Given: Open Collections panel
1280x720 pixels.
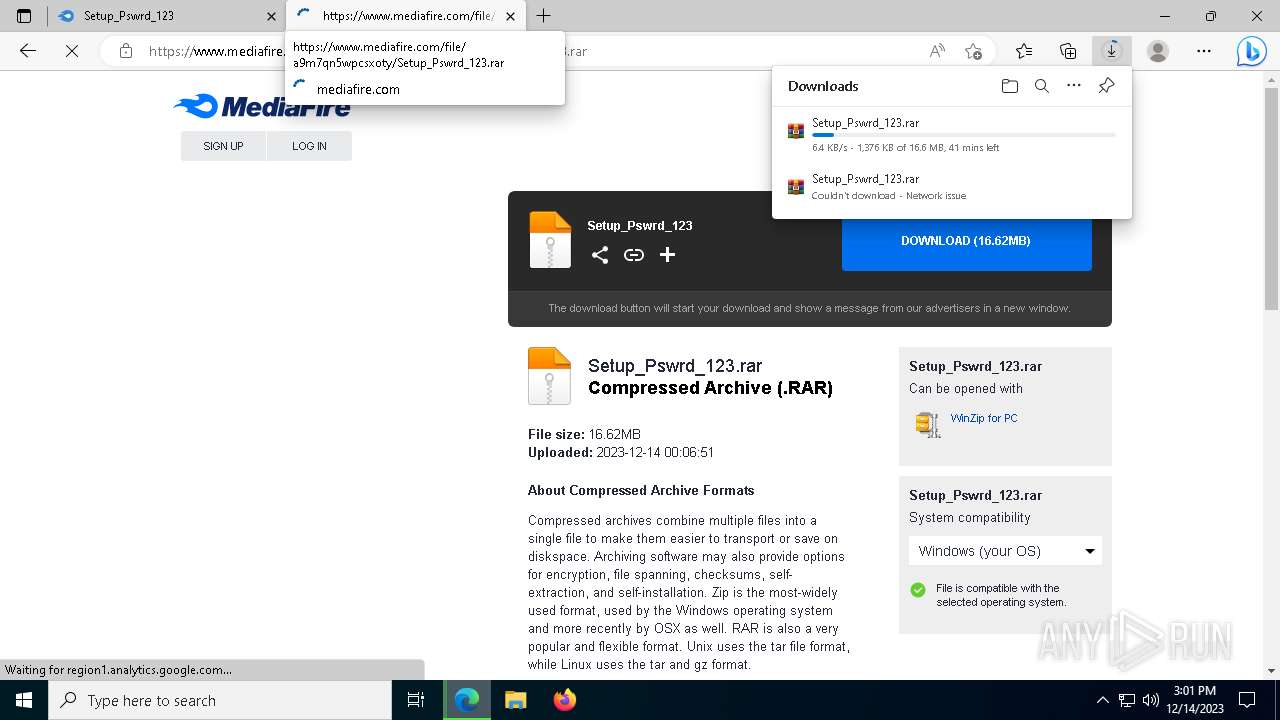Looking at the screenshot, I should pos(1068,51).
